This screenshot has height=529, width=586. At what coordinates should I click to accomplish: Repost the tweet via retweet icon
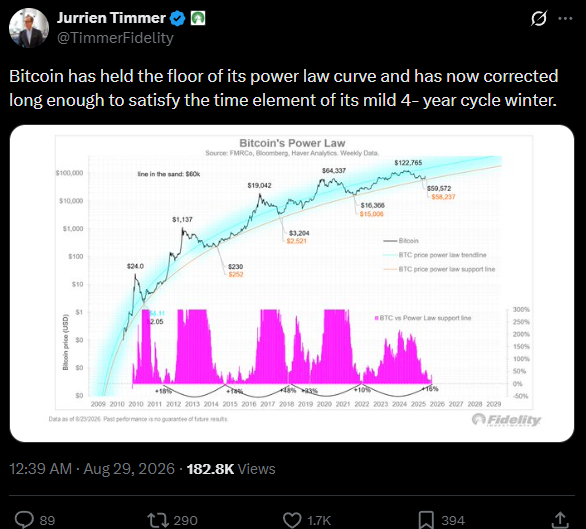pos(156,520)
